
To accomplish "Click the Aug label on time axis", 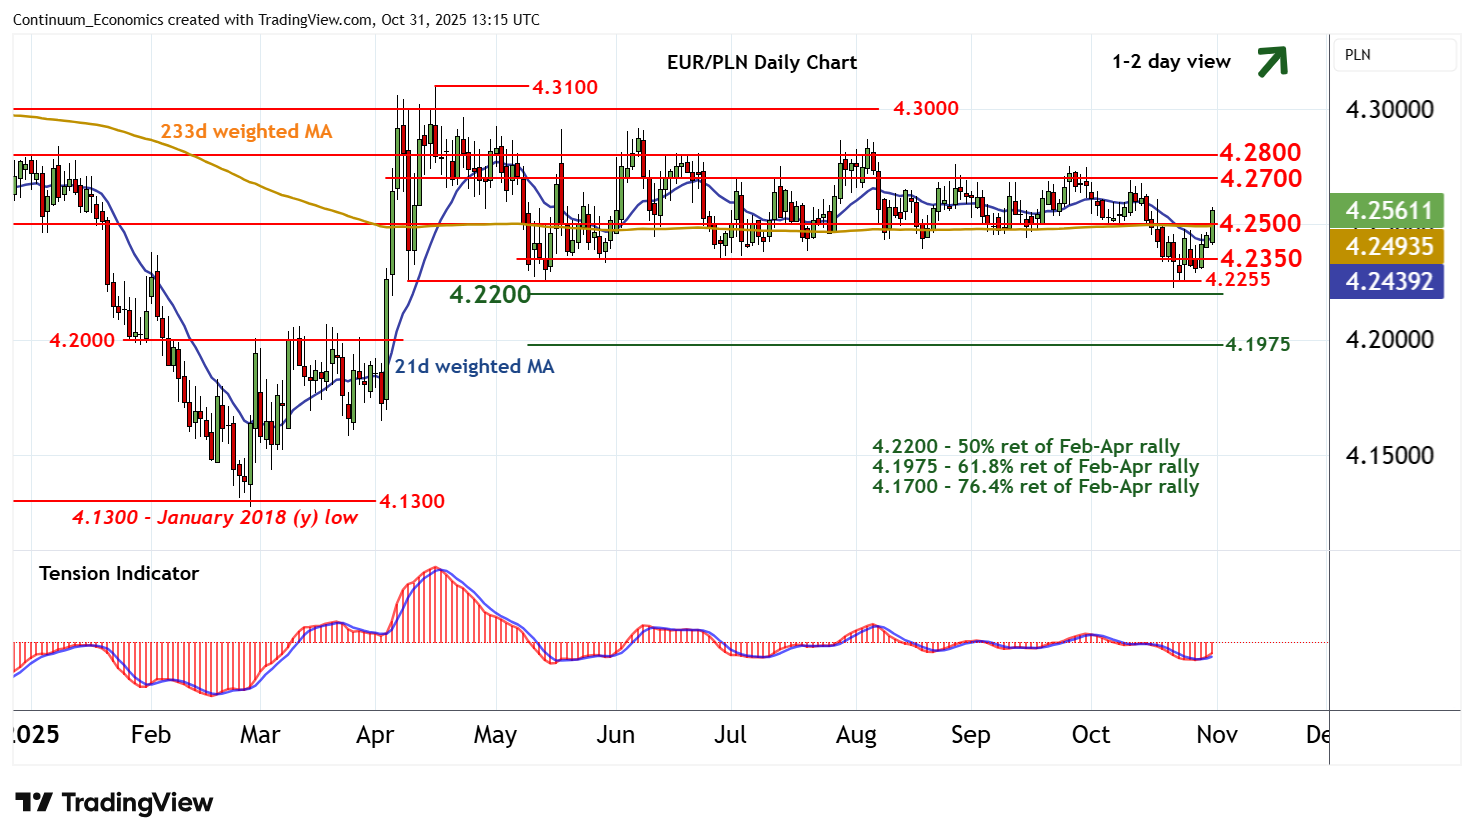I will [856, 735].
